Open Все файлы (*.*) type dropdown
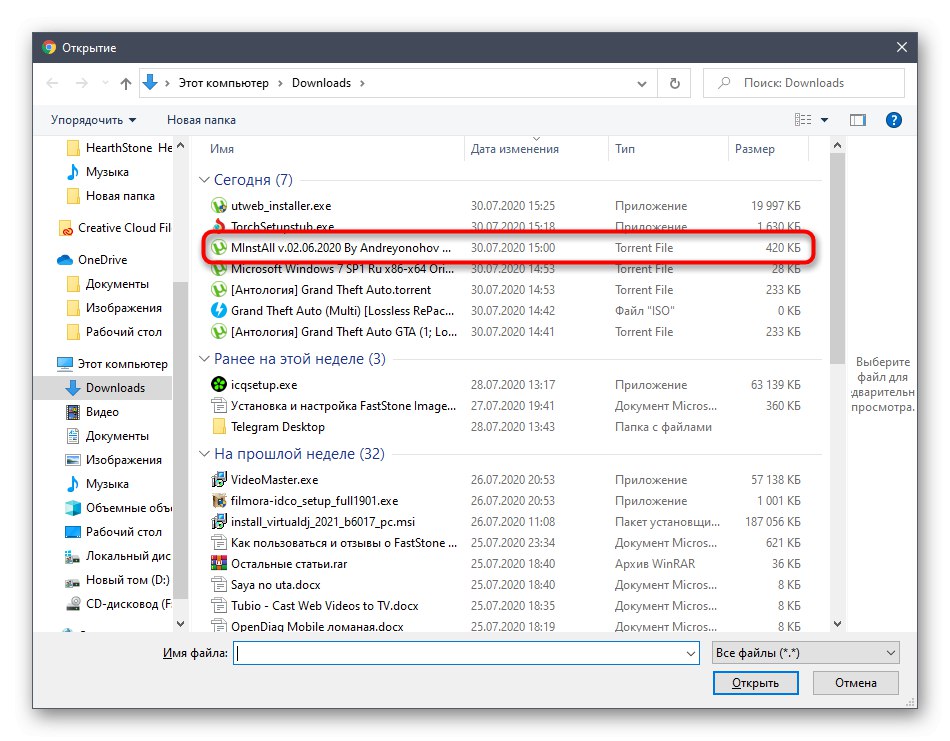 click(x=805, y=653)
